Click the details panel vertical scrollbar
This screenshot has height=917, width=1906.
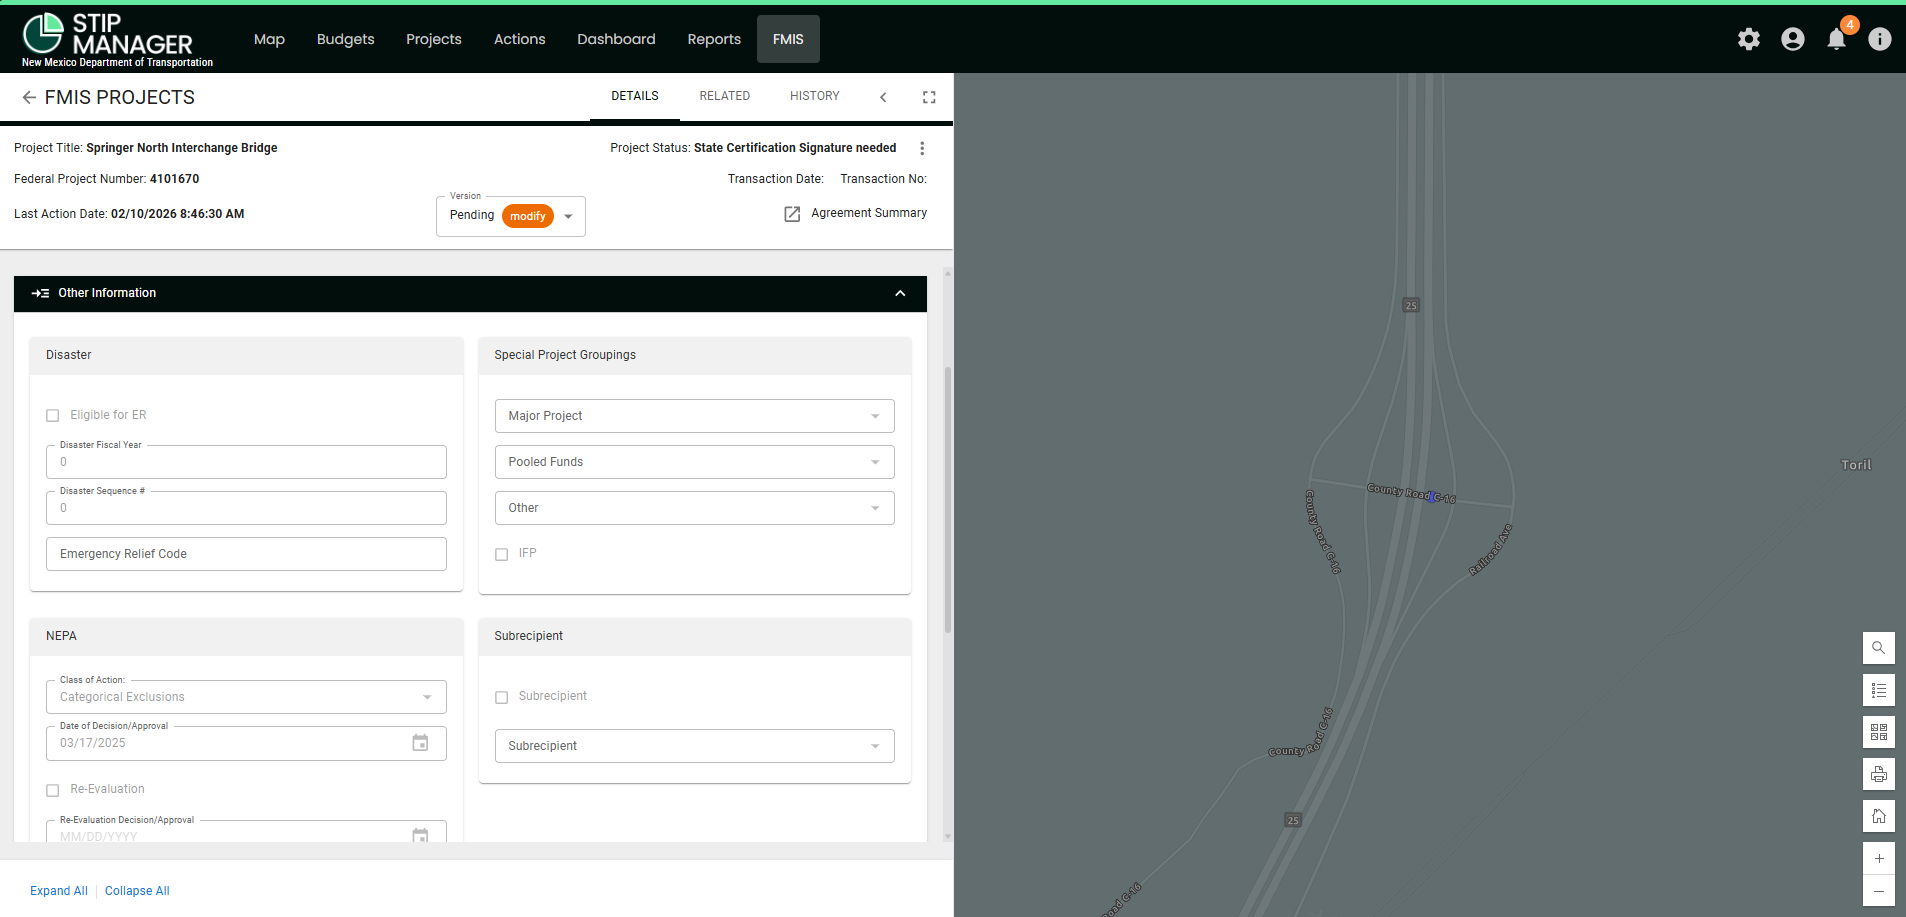tap(948, 500)
